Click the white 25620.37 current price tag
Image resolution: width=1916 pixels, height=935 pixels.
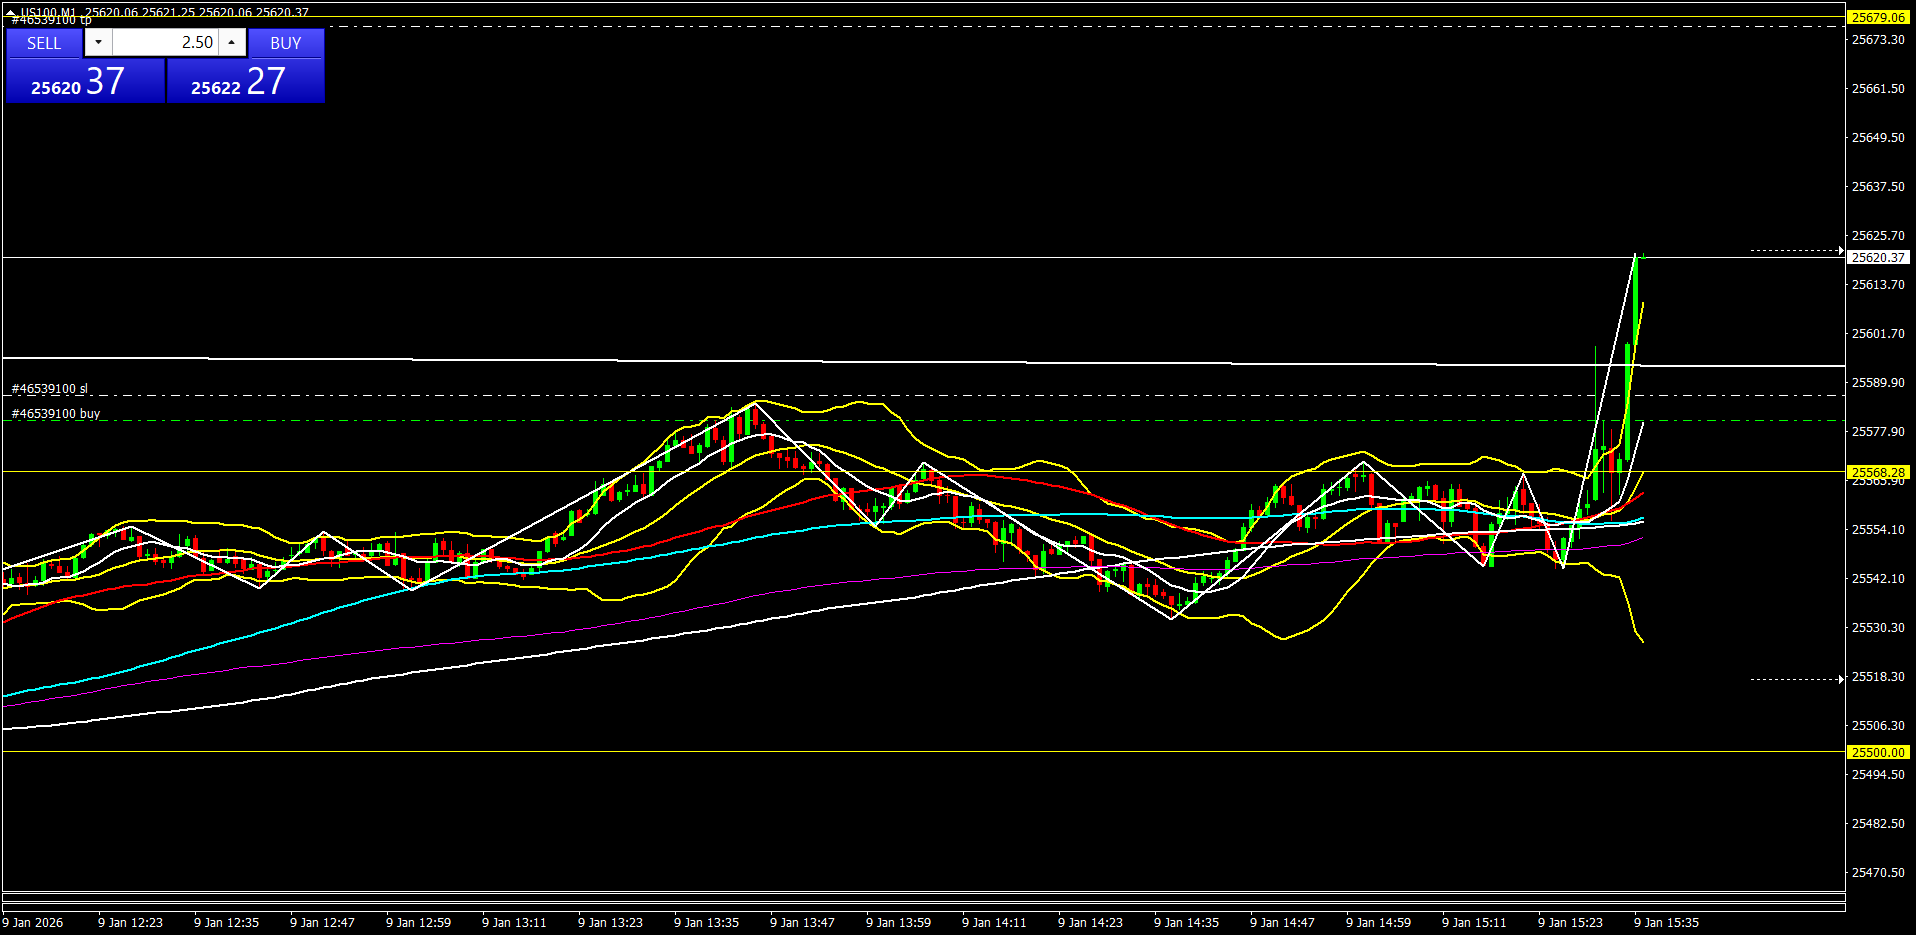1877,257
